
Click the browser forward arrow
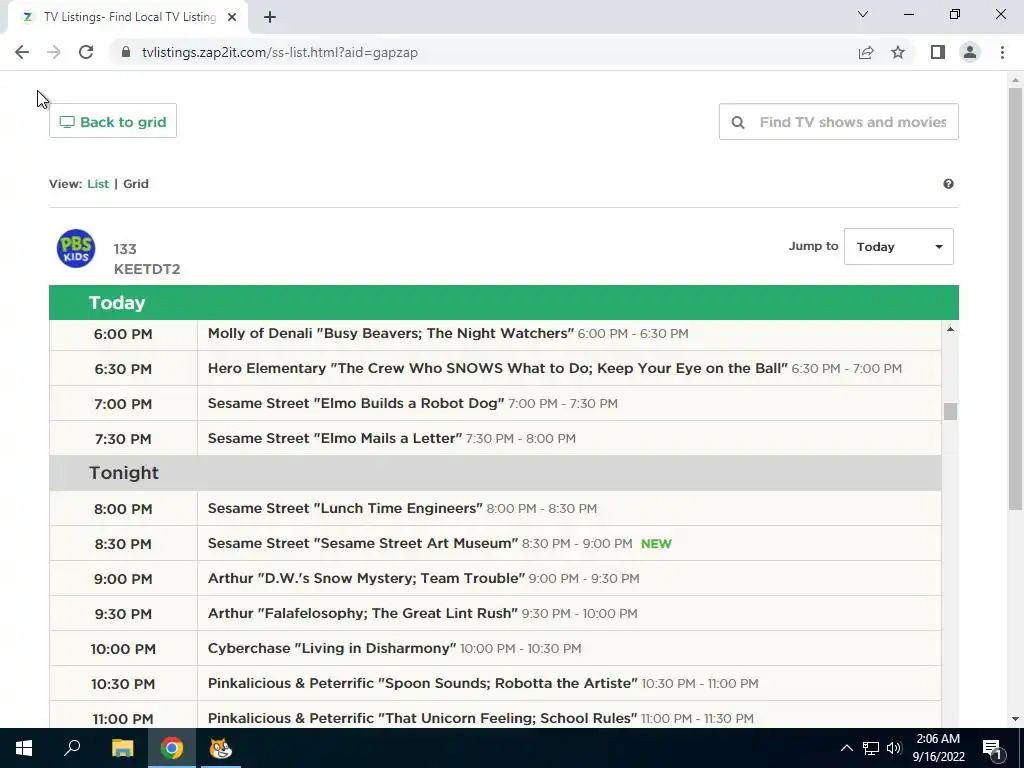point(54,52)
